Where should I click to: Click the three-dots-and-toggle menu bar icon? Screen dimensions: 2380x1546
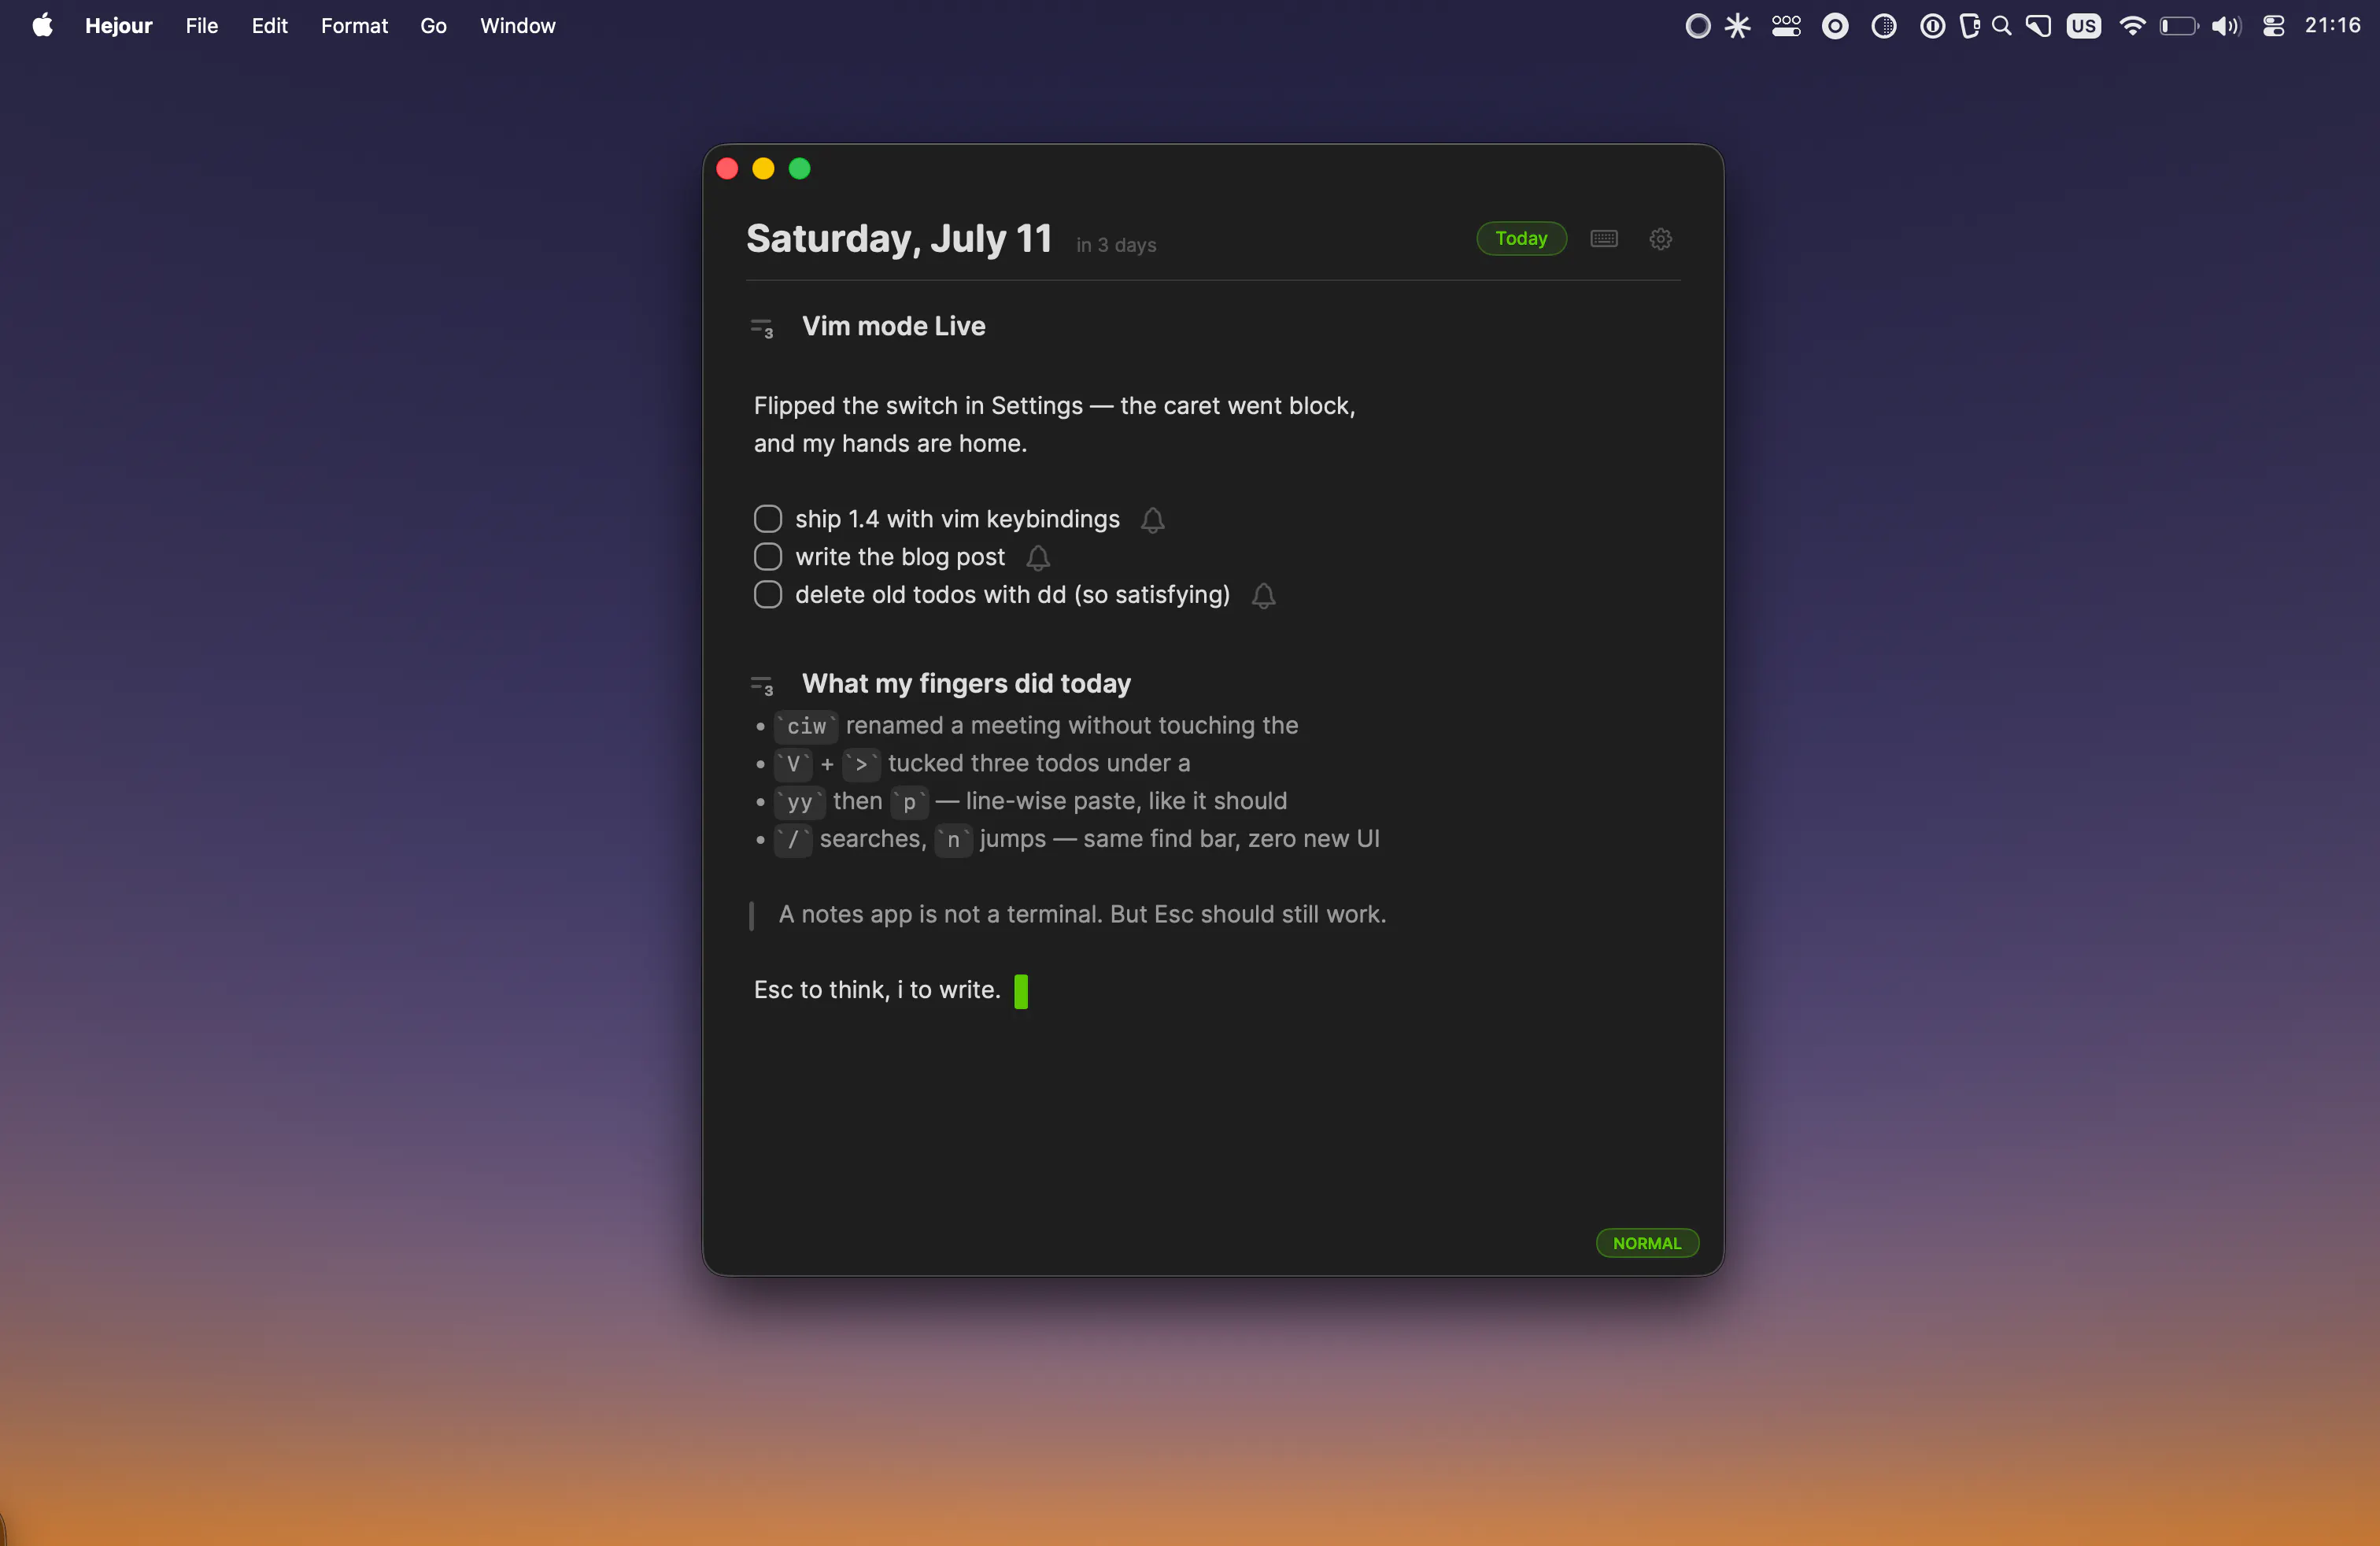1786,26
